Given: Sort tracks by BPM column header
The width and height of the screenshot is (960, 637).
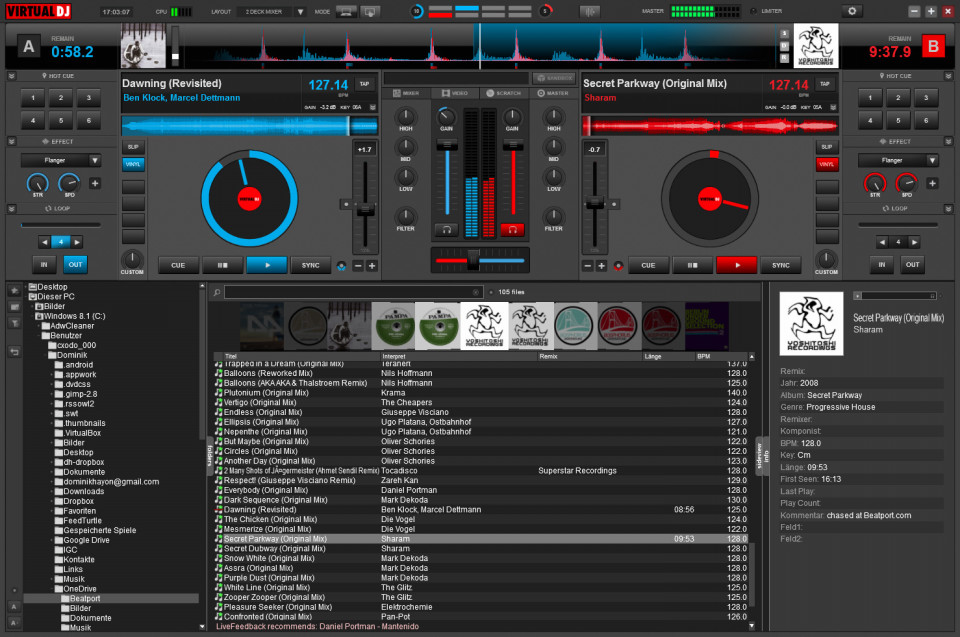Looking at the screenshot, I should pos(721,356).
